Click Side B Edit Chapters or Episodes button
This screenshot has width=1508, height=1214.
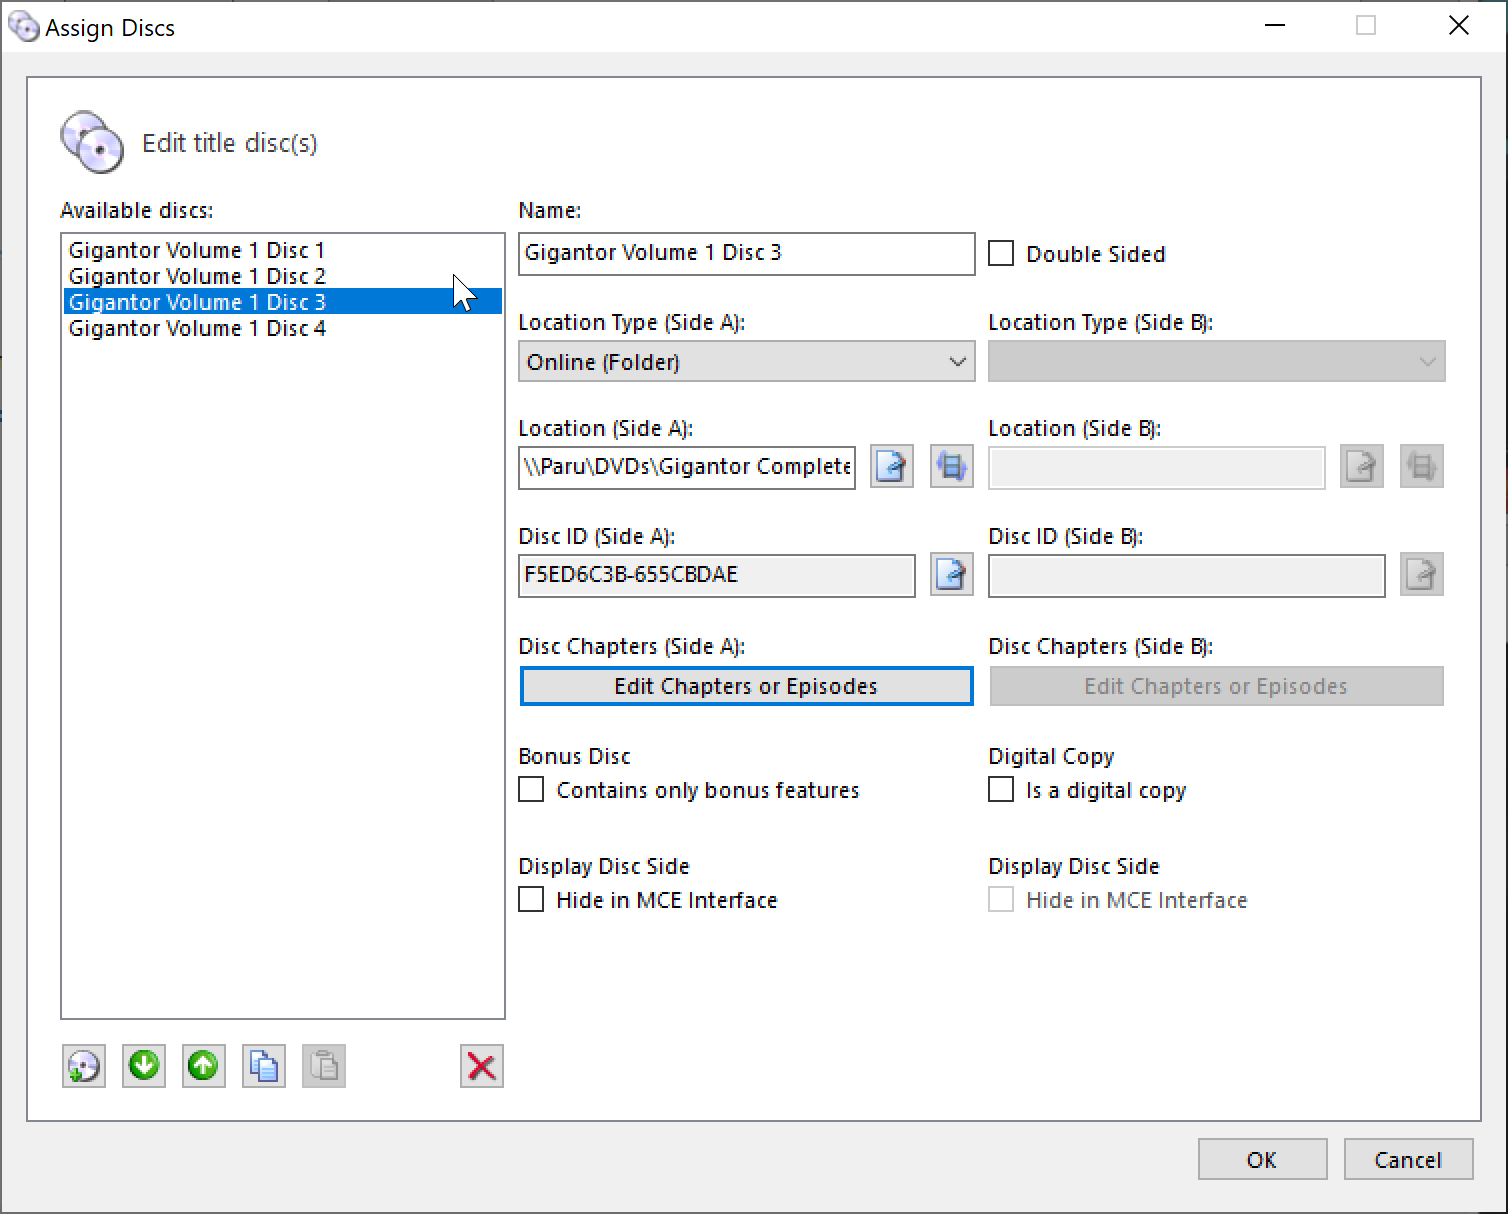pos(1217,686)
